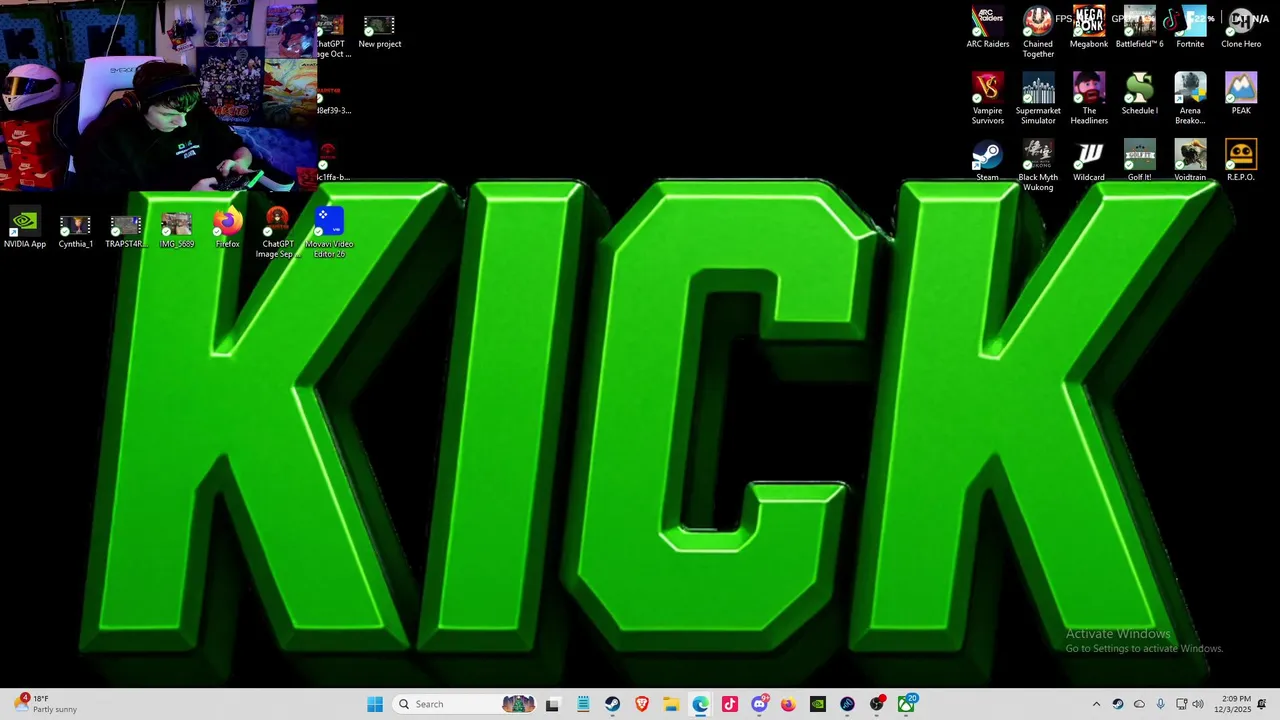The height and width of the screenshot is (720, 1280).
Task: Open Clone Hero desktop shortcut
Action: (x=1241, y=28)
